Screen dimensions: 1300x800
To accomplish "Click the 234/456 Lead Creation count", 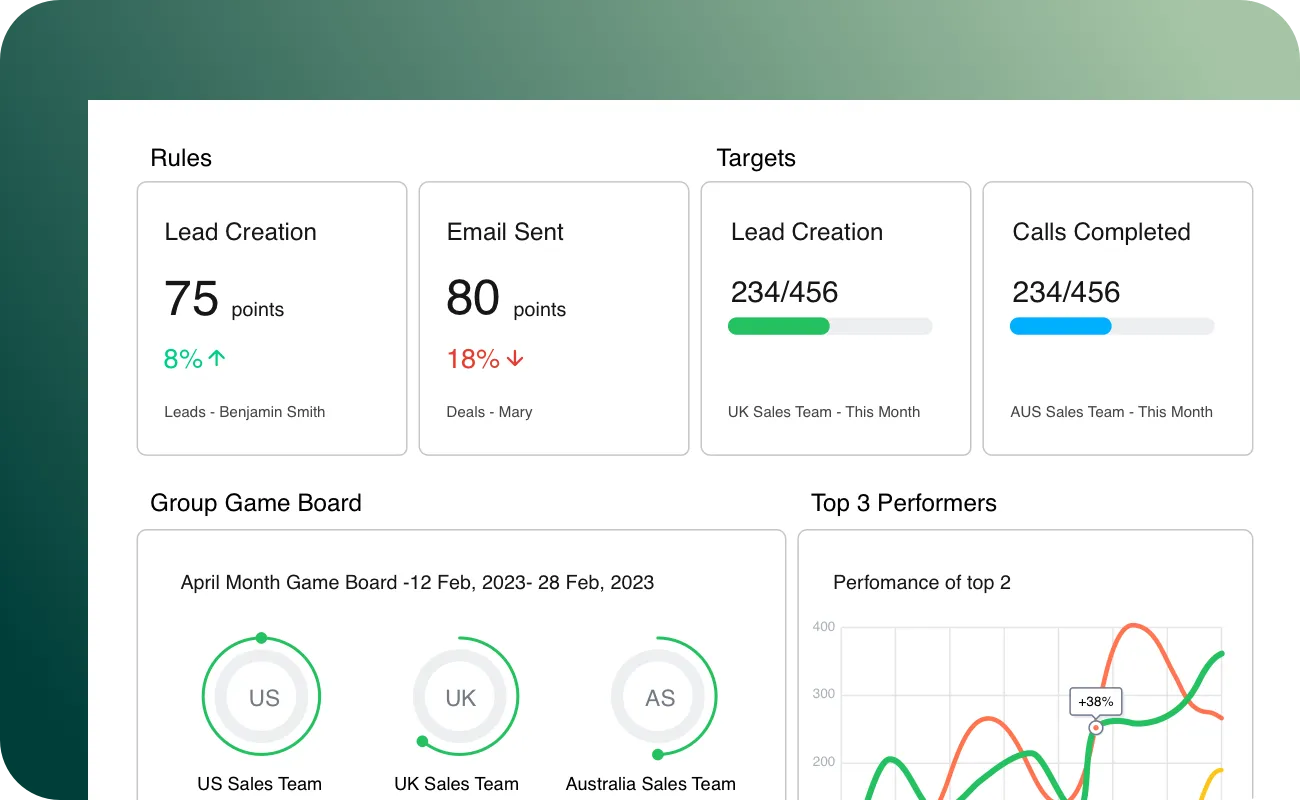I will 784,291.
